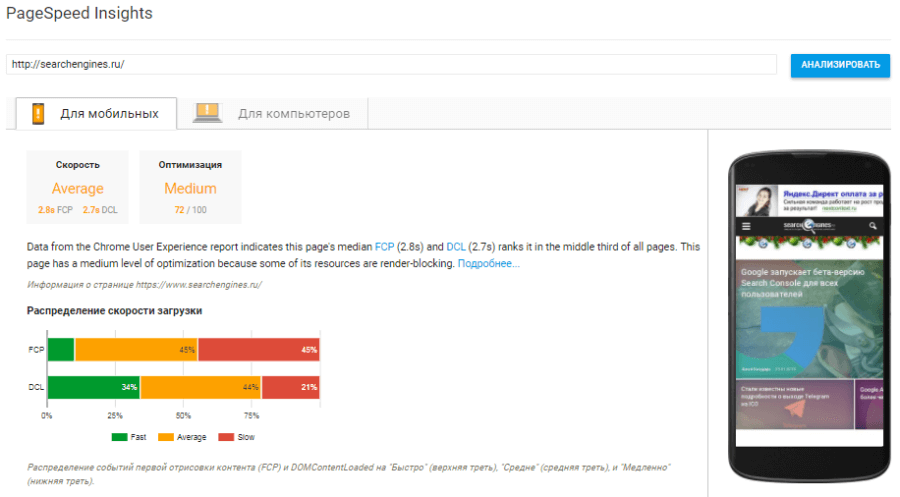Click the DCL red 21% segment
Viewport: 900px width, 497px height.
pyautogui.click(x=291, y=387)
